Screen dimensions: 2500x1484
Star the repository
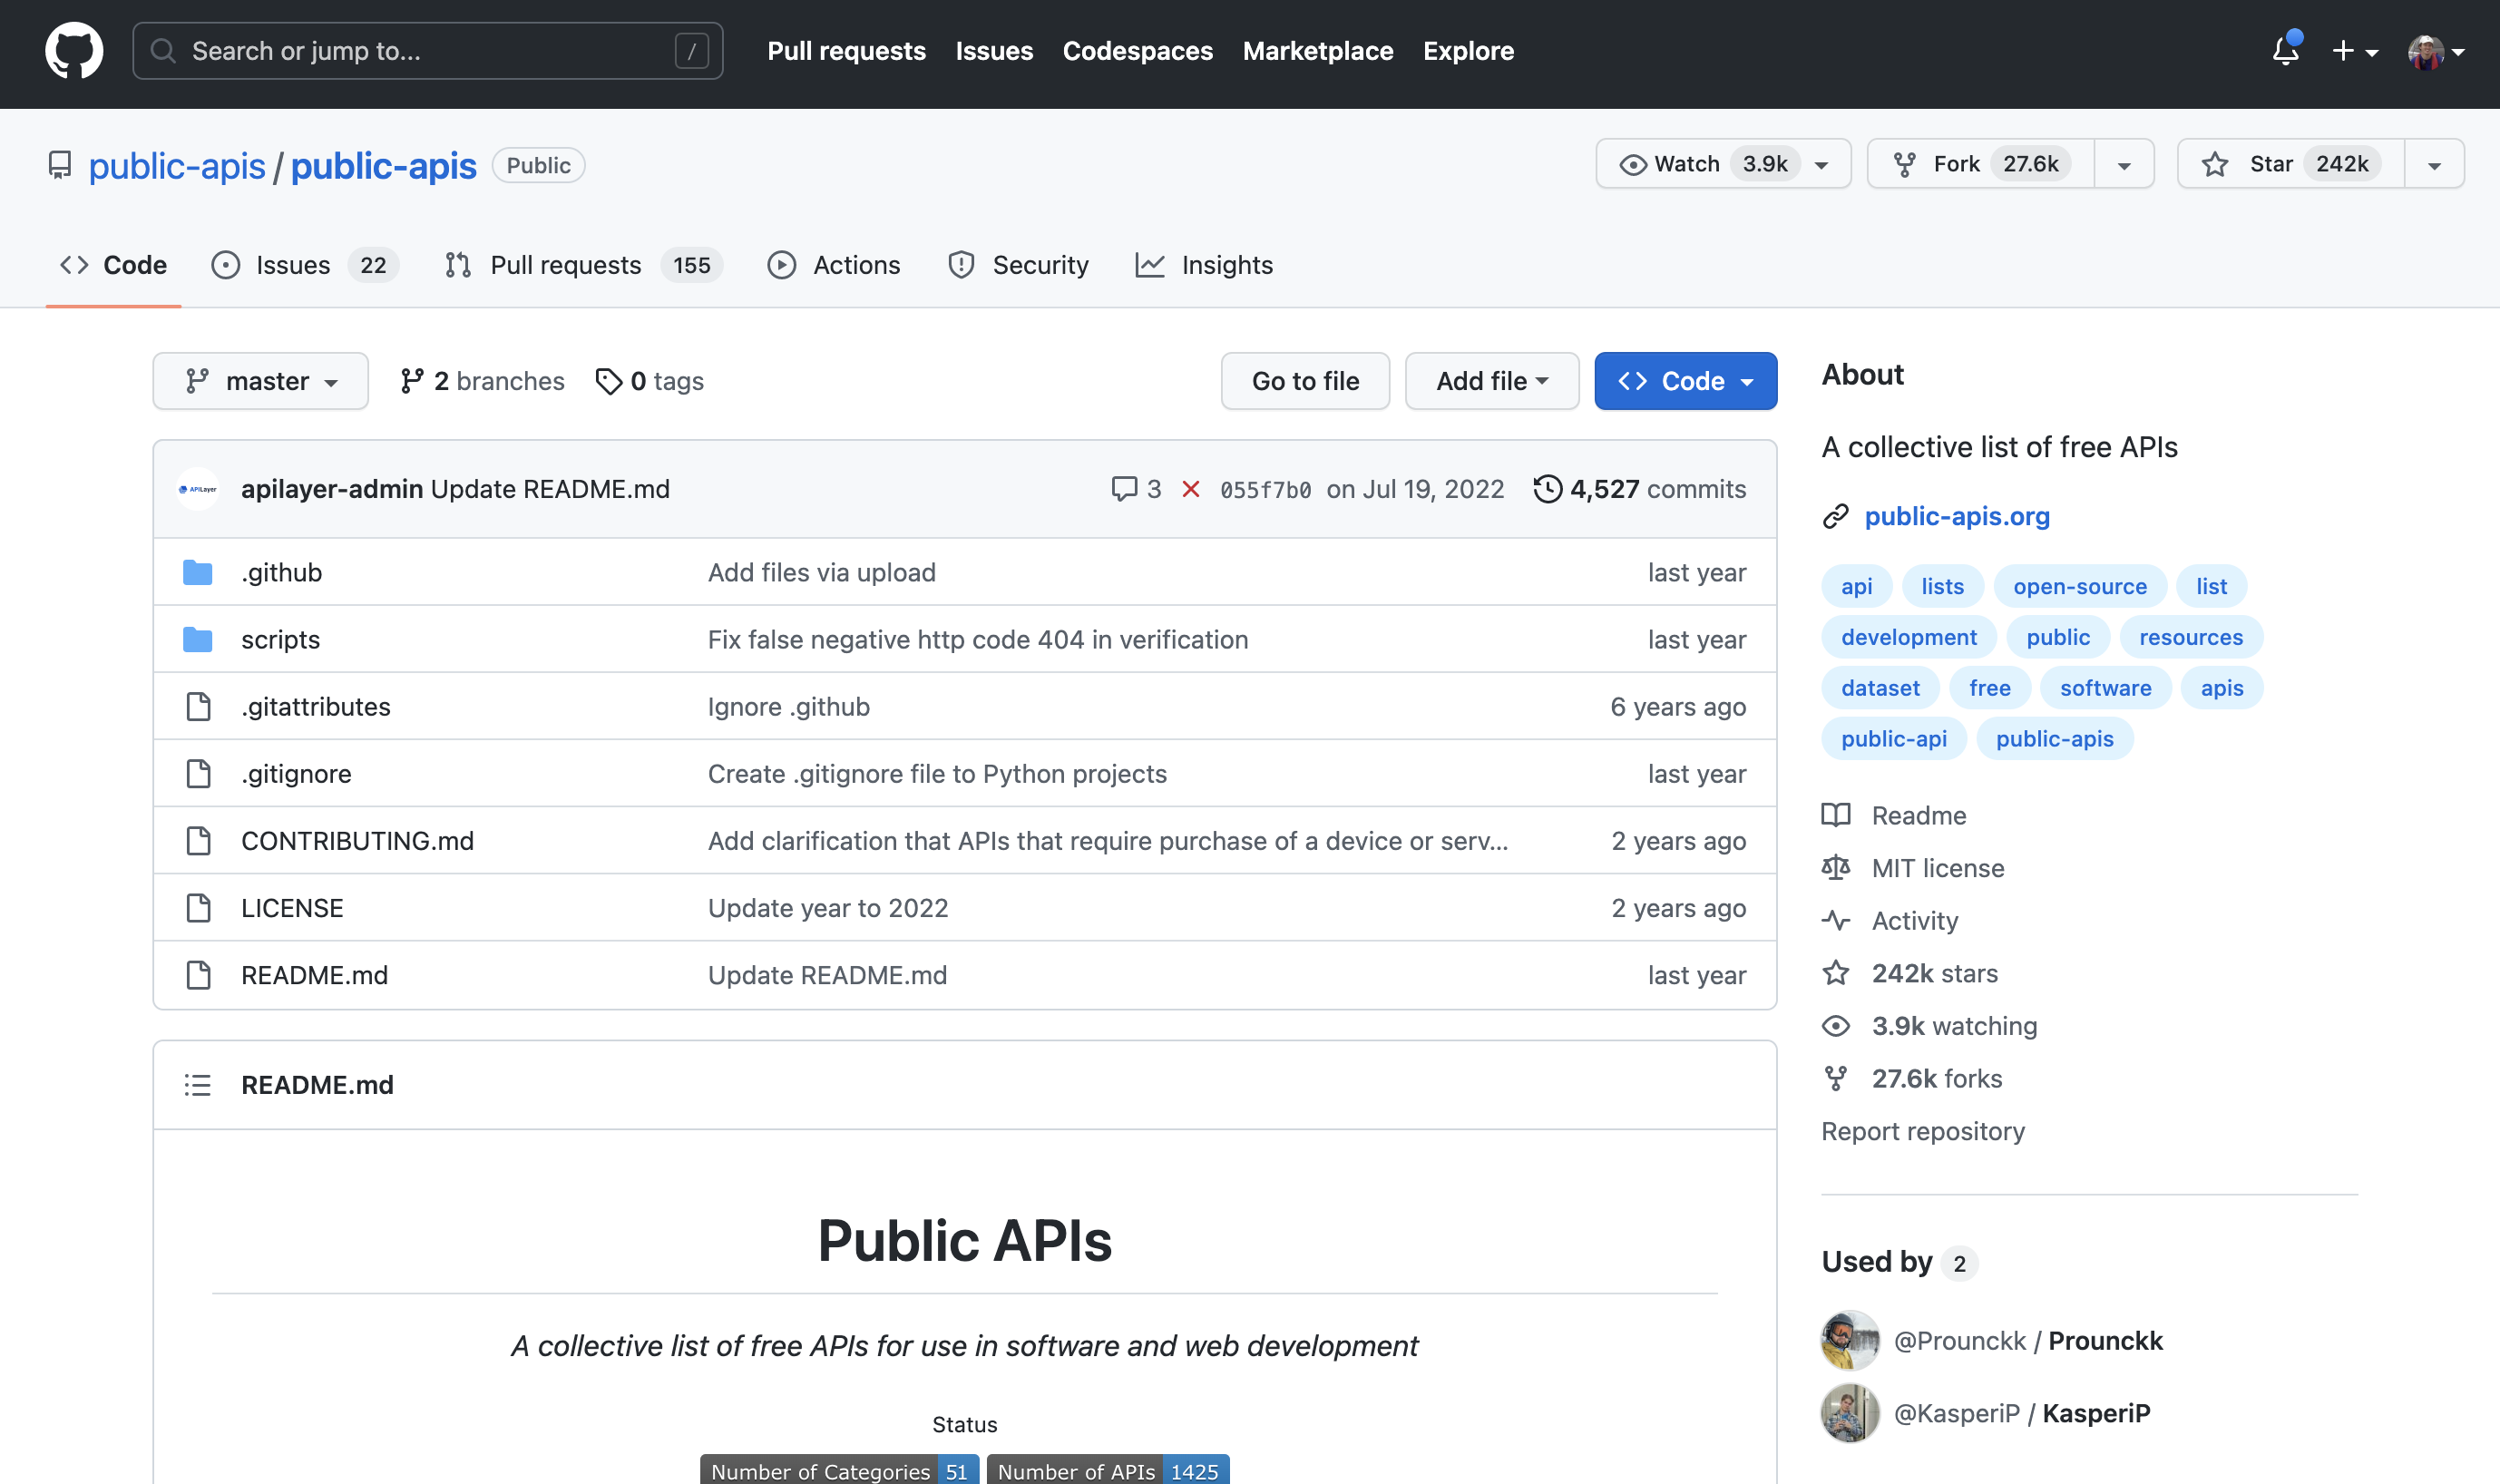coord(2291,164)
